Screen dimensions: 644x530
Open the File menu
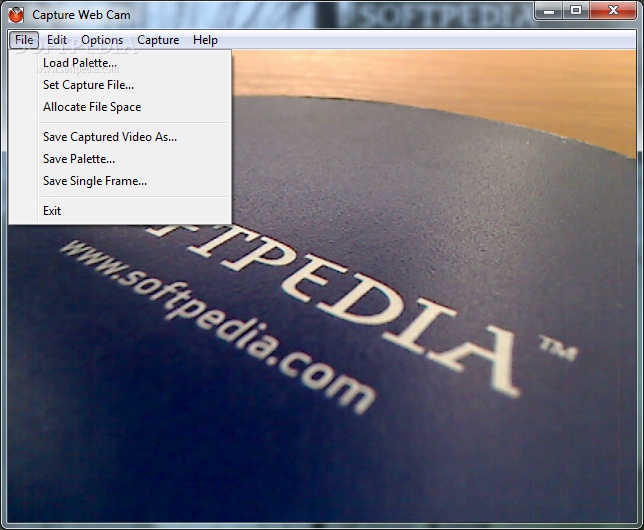tap(24, 40)
